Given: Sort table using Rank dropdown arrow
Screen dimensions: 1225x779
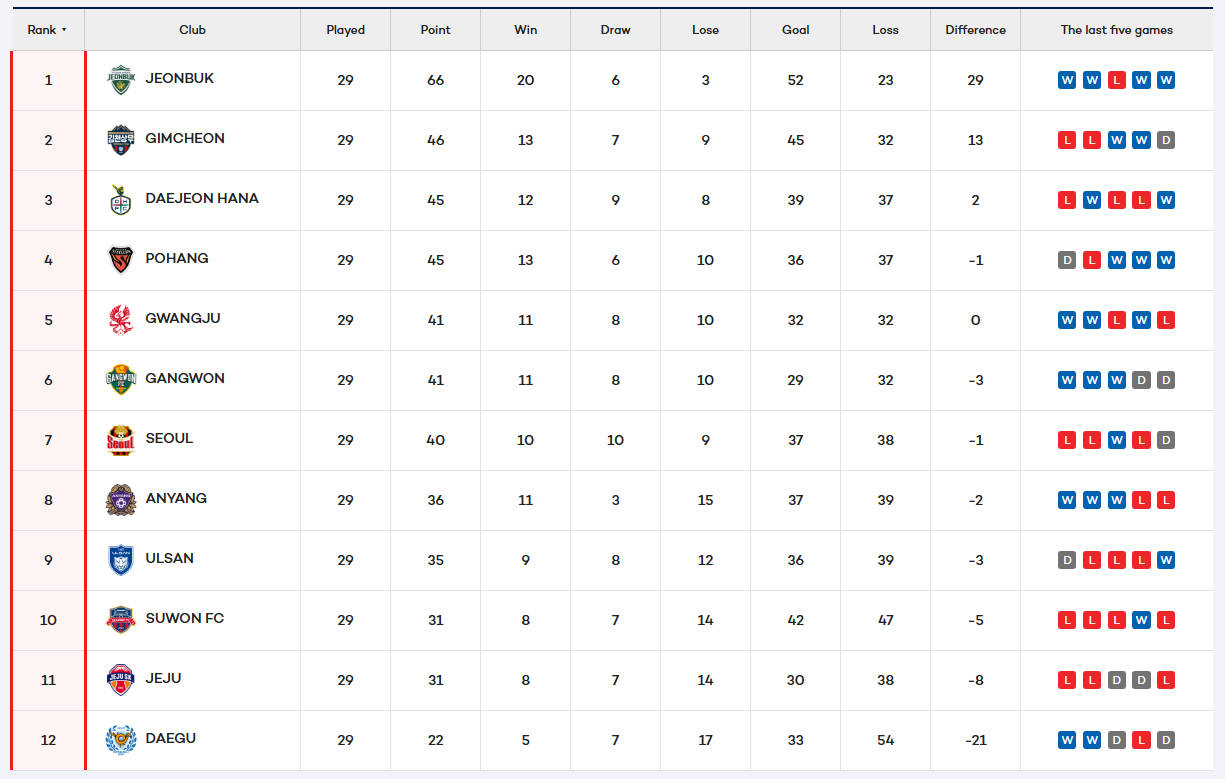Looking at the screenshot, I should 64,30.
